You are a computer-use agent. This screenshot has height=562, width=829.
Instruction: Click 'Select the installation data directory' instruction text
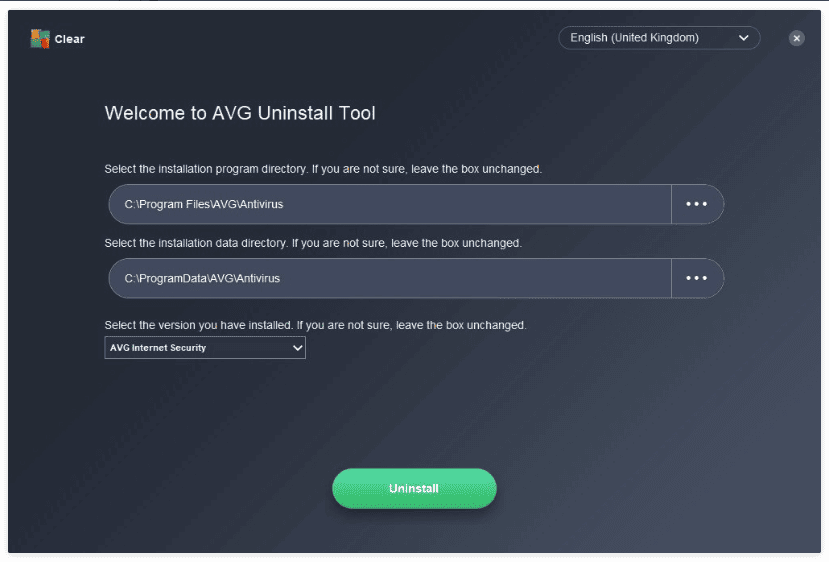(x=313, y=243)
